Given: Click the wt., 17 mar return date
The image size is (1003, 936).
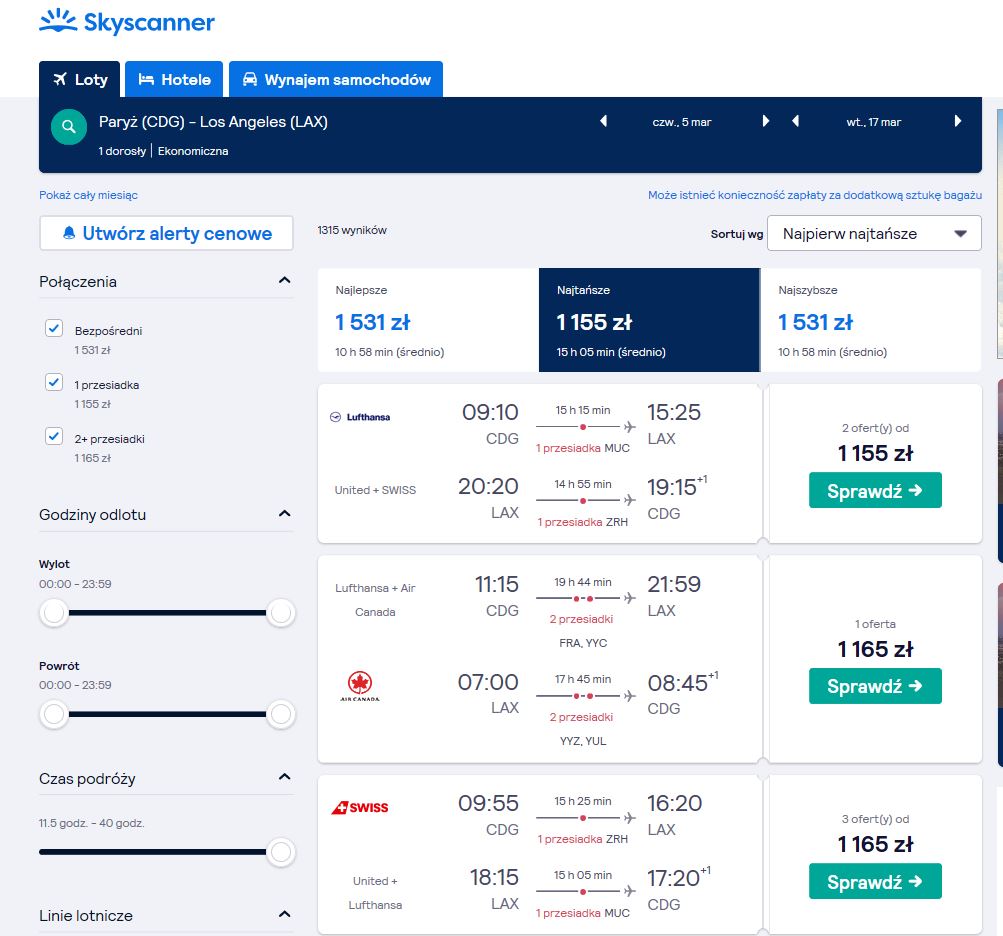Looking at the screenshot, I should [x=874, y=122].
